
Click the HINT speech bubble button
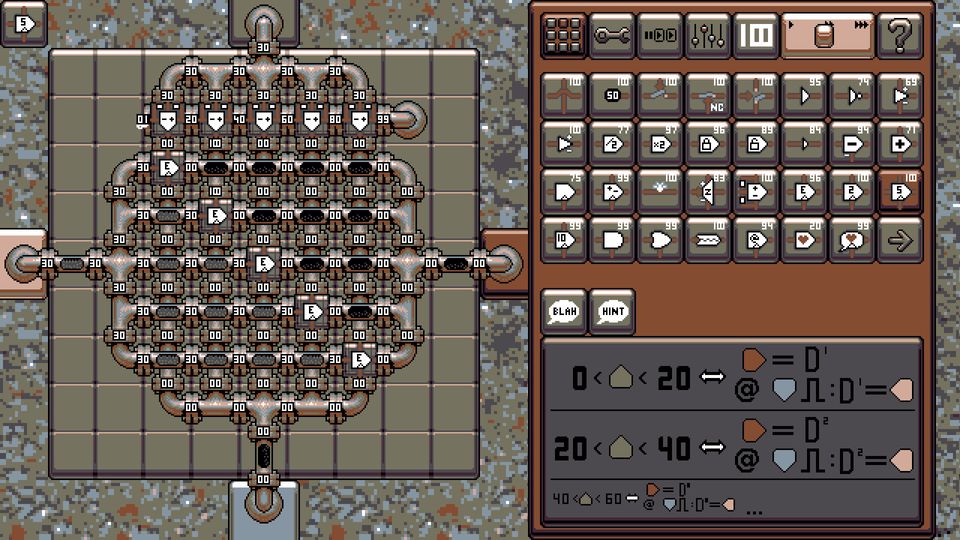(613, 311)
